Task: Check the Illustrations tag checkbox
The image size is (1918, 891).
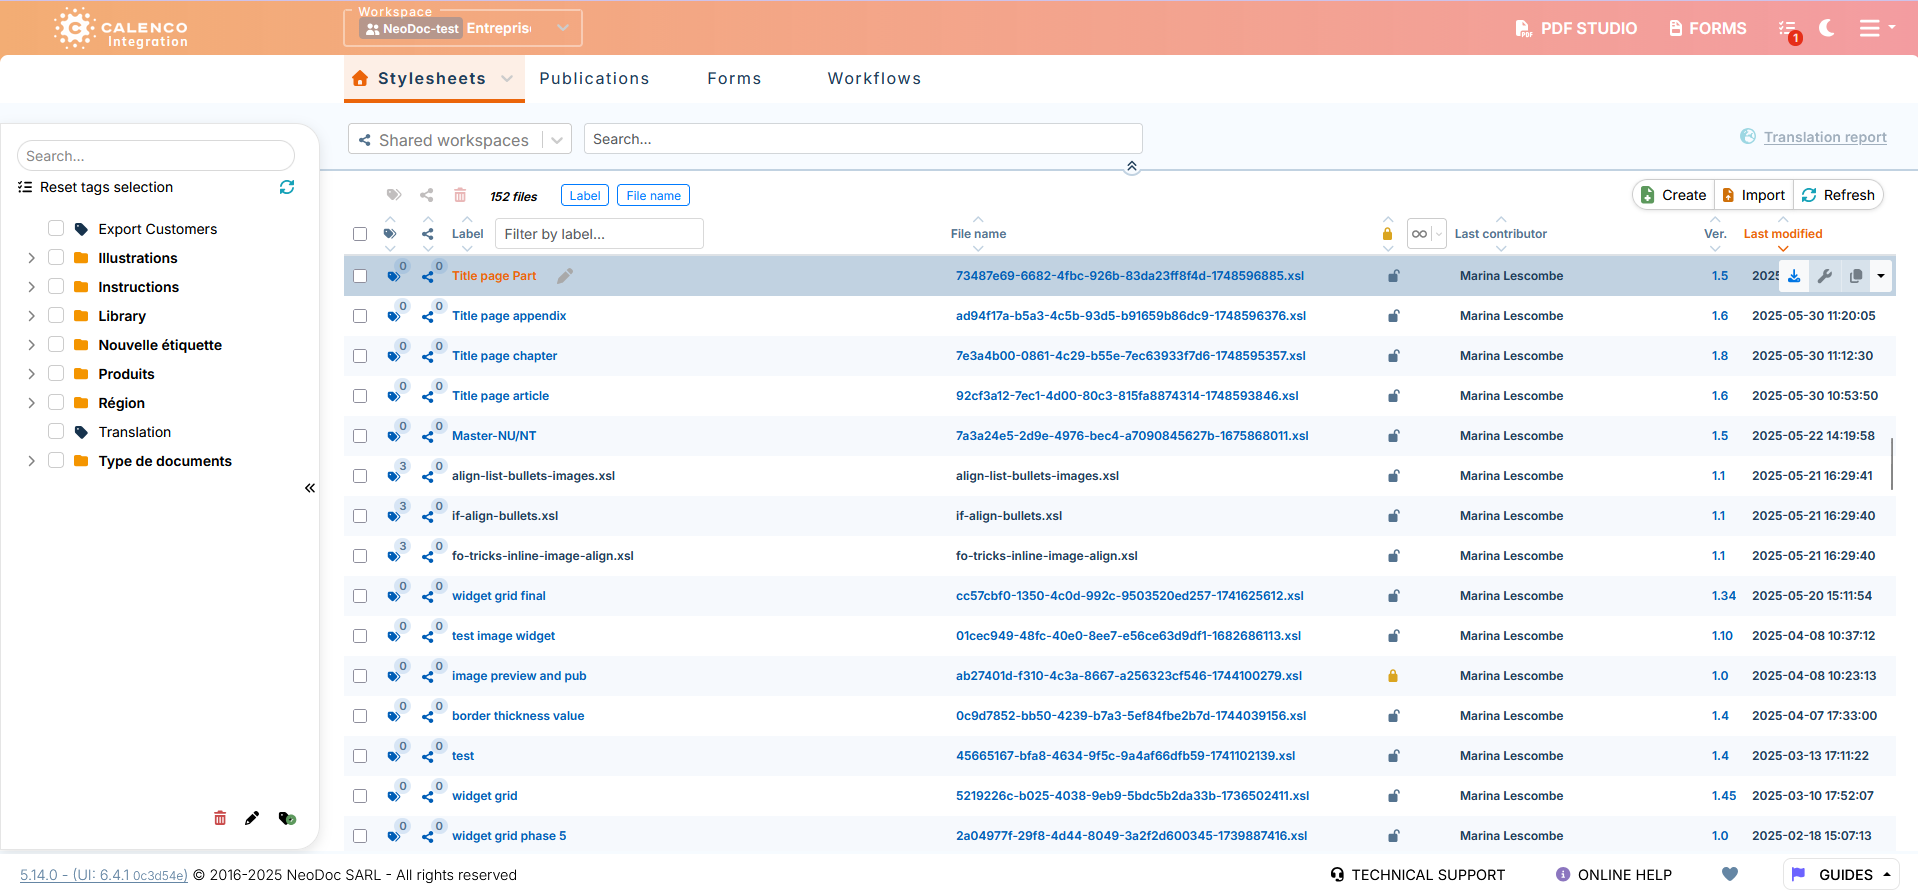Action: pyautogui.click(x=56, y=258)
